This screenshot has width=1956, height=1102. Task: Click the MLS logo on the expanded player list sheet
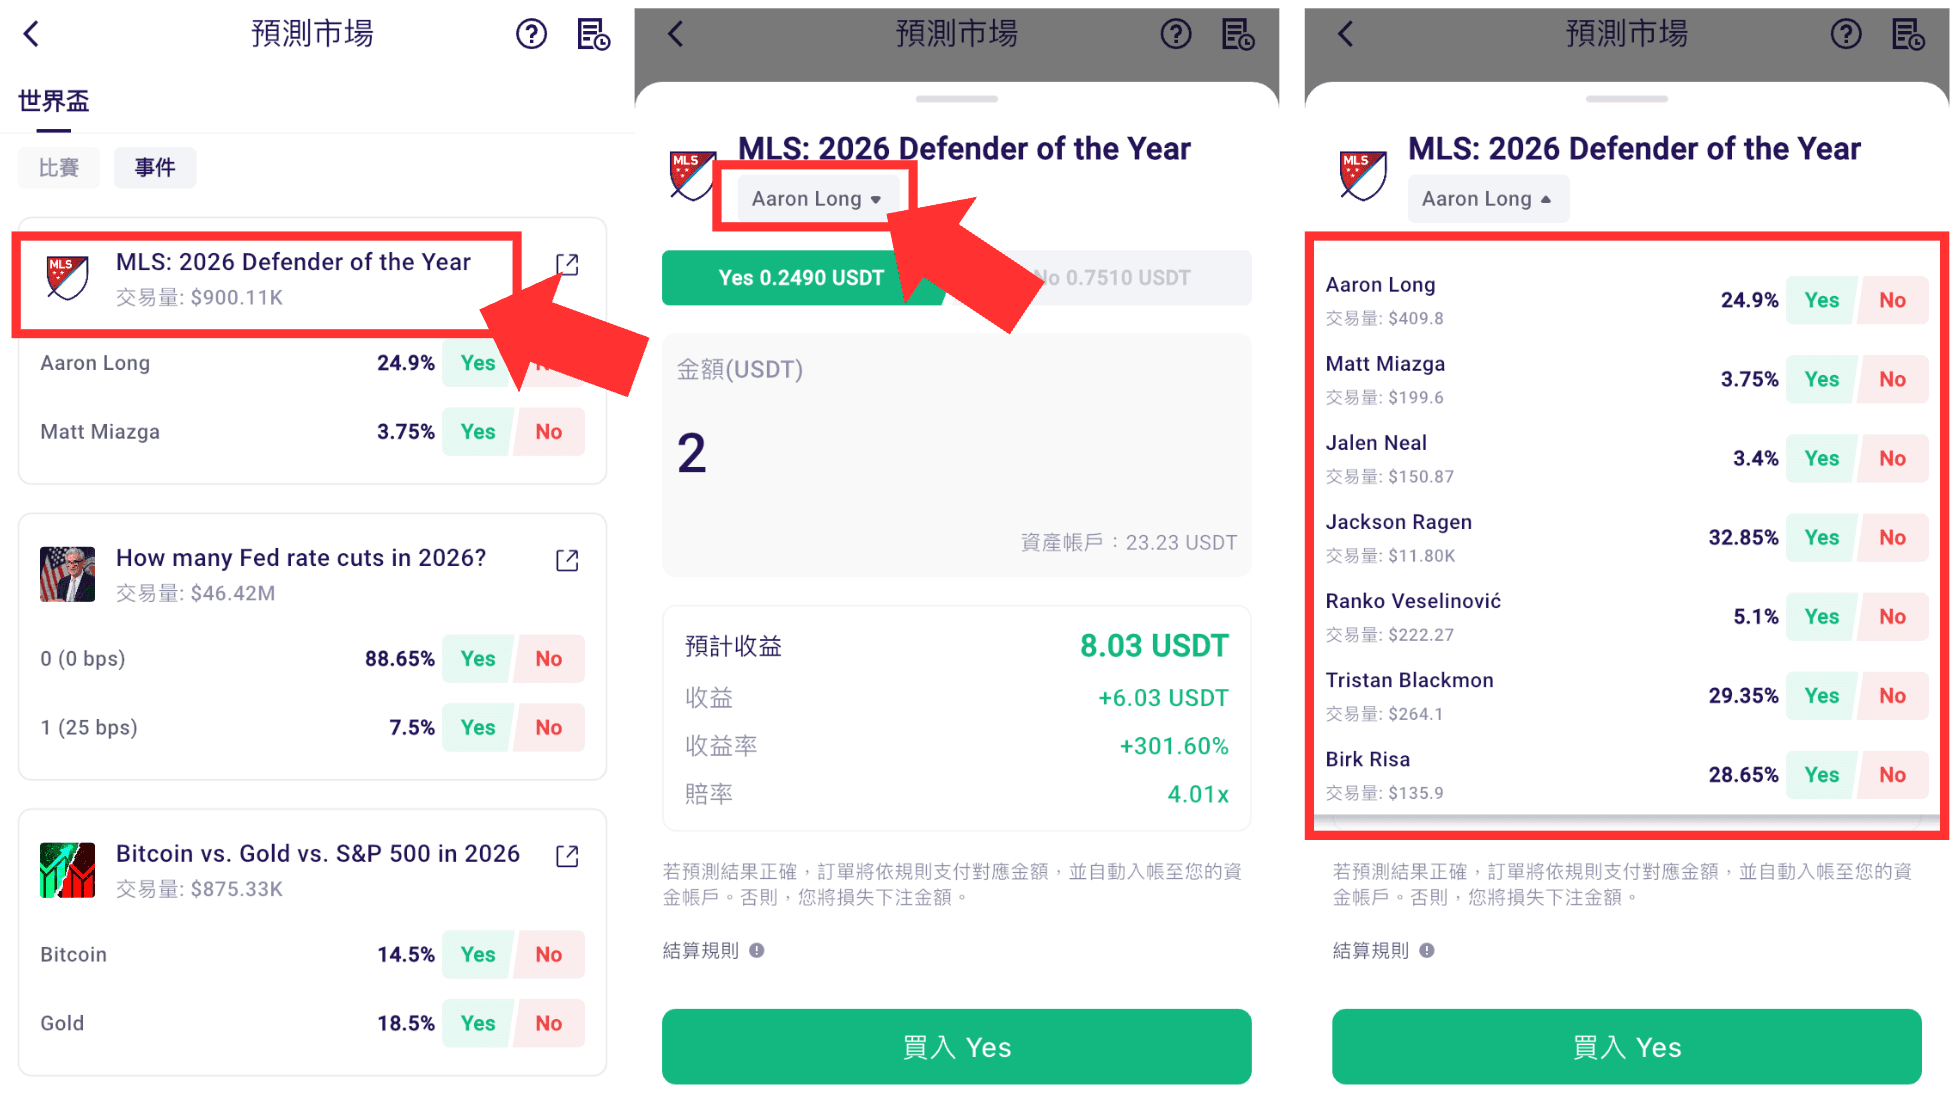tap(1362, 175)
